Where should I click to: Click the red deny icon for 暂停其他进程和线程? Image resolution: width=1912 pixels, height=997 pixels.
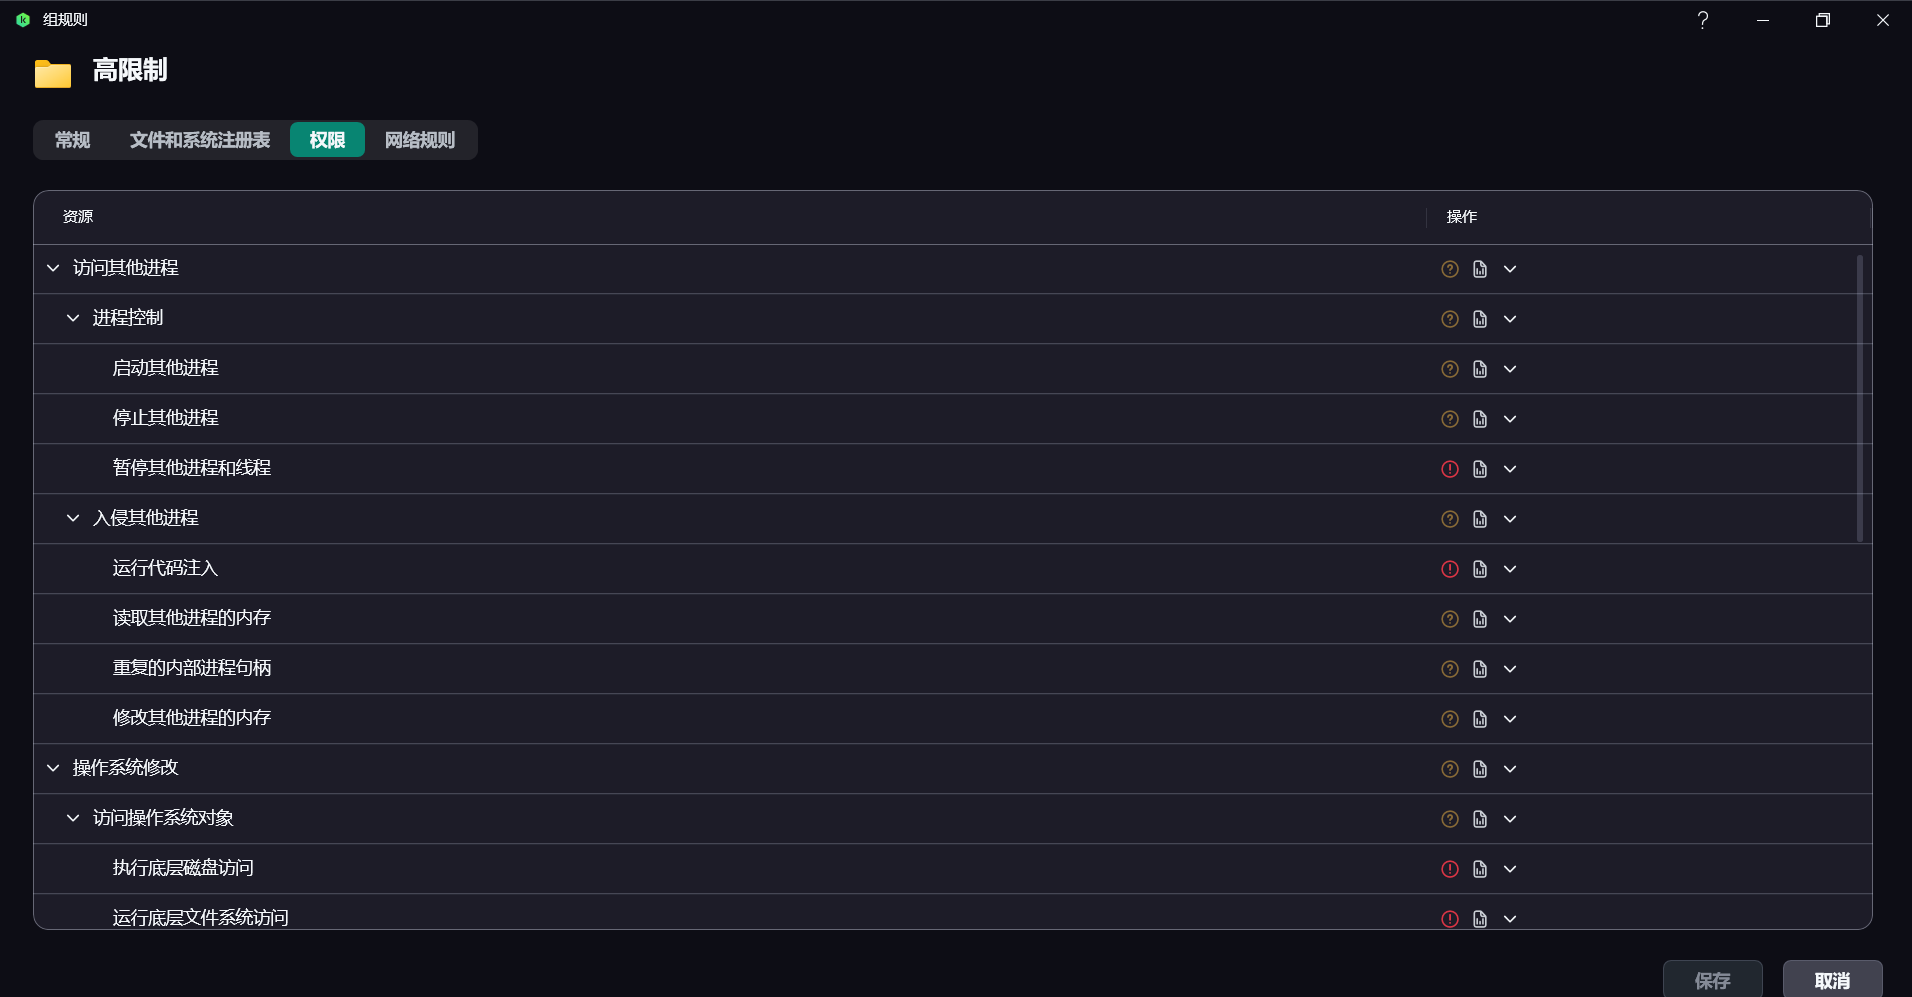point(1449,469)
